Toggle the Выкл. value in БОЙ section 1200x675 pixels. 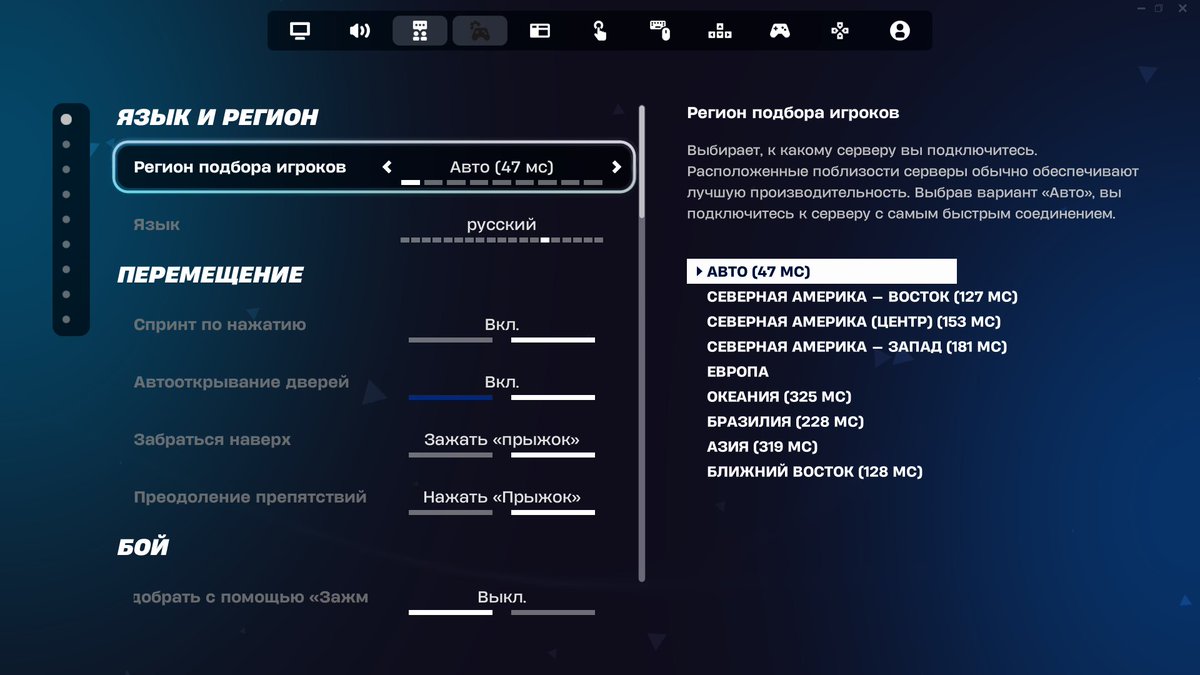[502, 597]
